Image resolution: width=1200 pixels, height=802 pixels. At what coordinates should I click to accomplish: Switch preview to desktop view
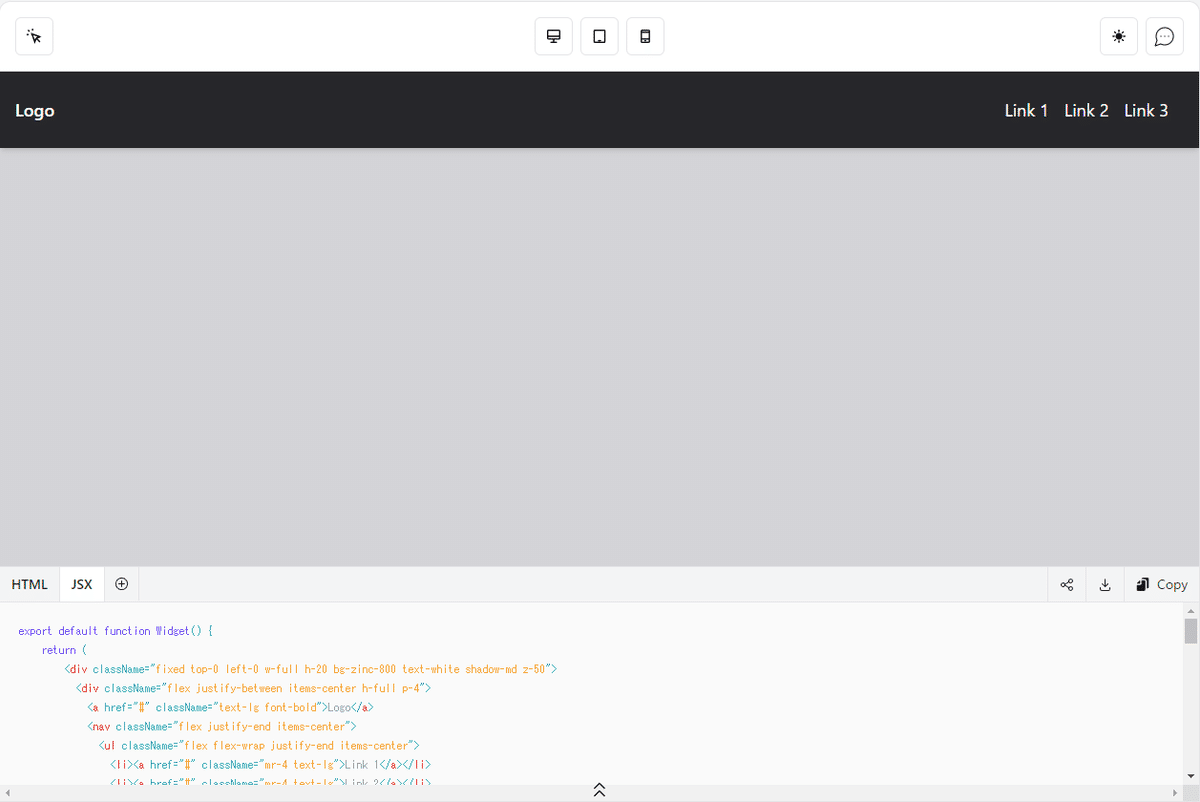click(x=553, y=36)
